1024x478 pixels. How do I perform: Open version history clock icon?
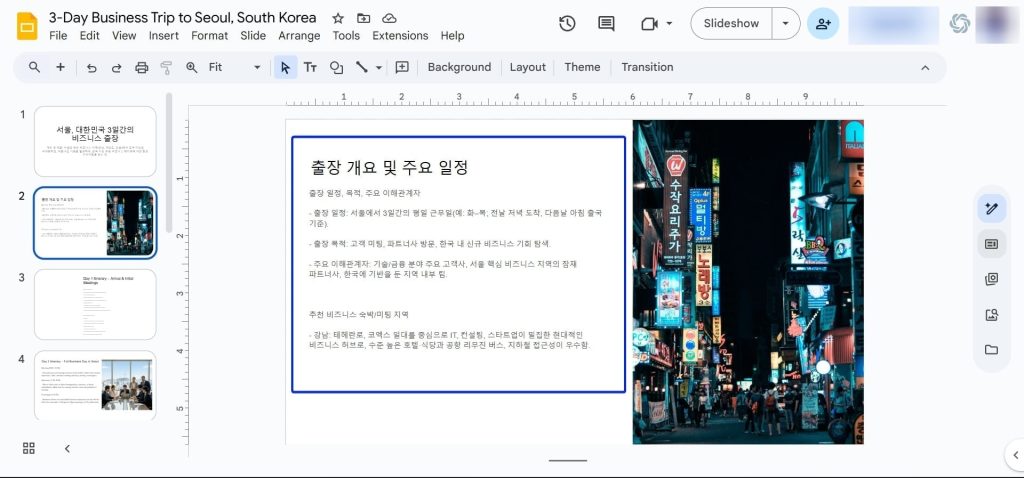pos(567,23)
